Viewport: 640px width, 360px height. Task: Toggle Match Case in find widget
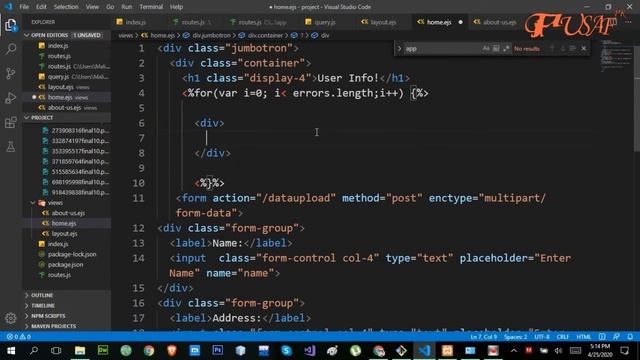click(x=486, y=49)
